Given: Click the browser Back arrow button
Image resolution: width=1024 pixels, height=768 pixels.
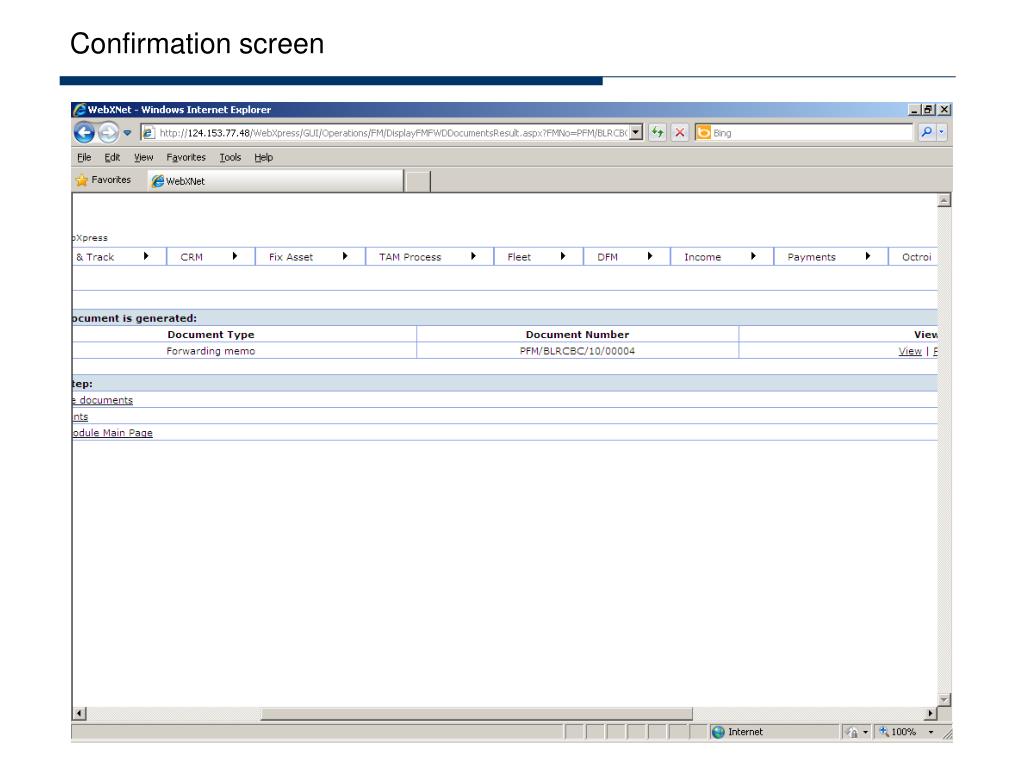Looking at the screenshot, I should point(84,133).
